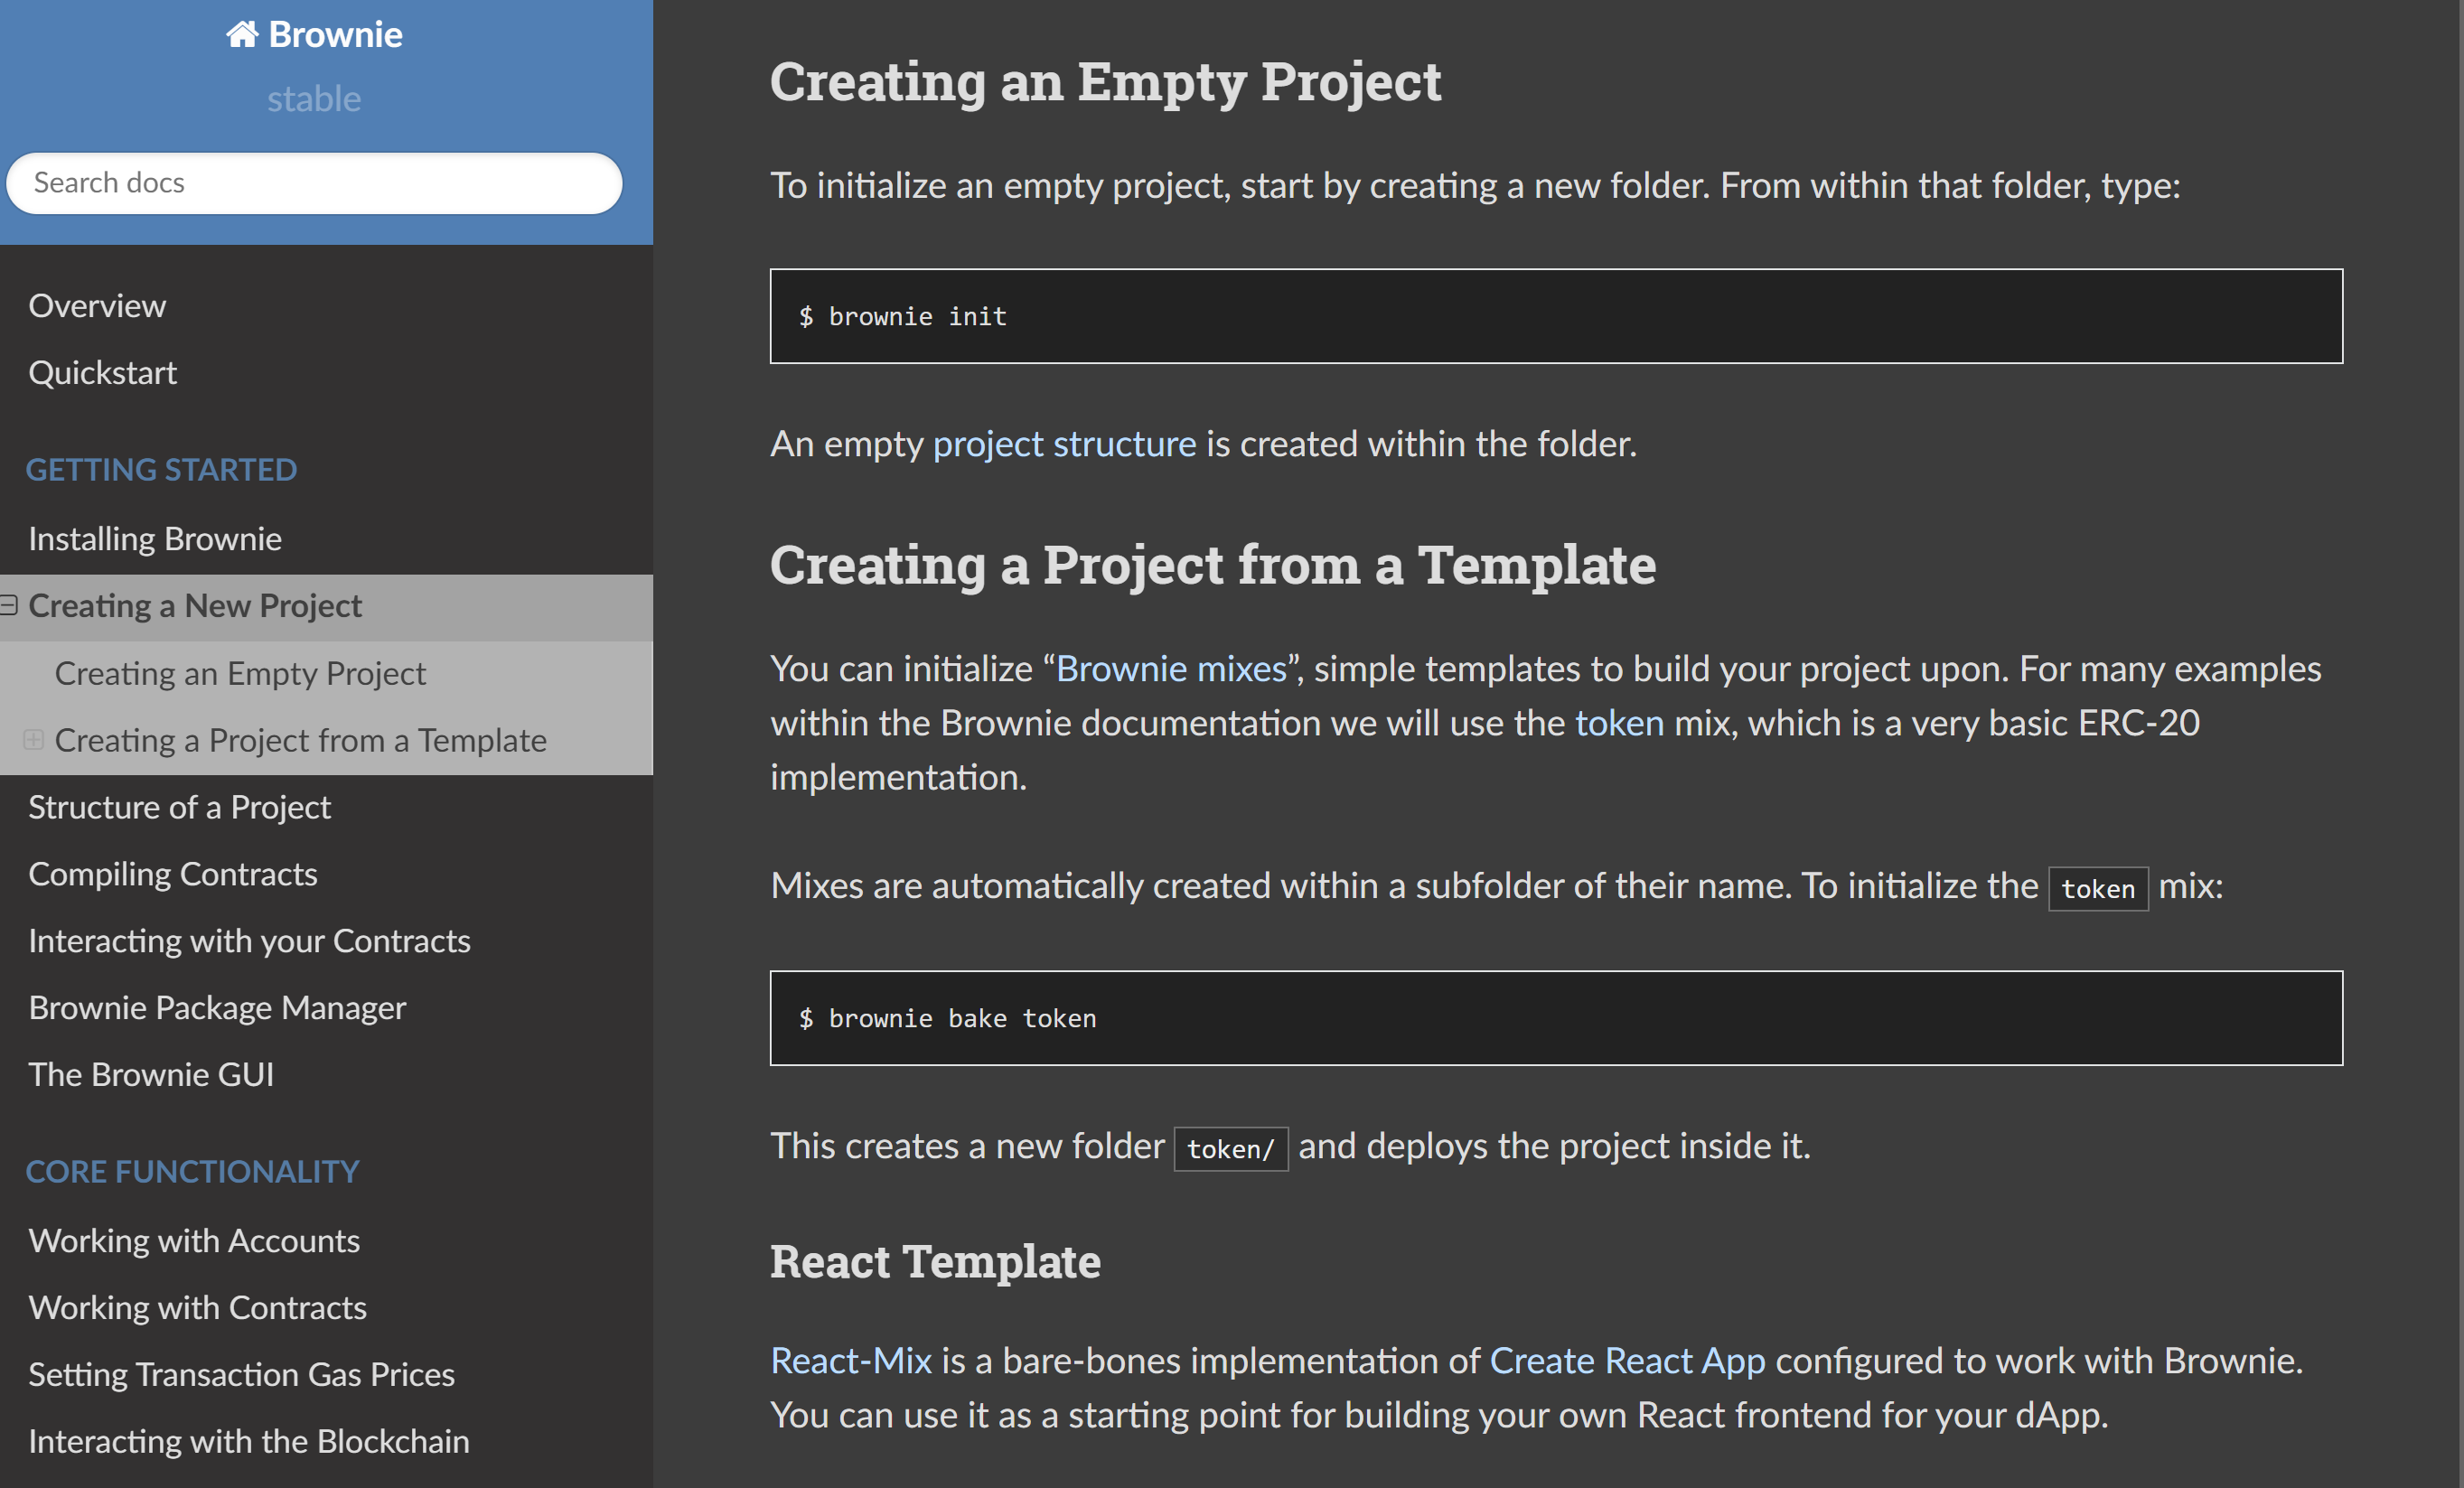Click the Creating an Empty Project heading

click(x=1105, y=82)
